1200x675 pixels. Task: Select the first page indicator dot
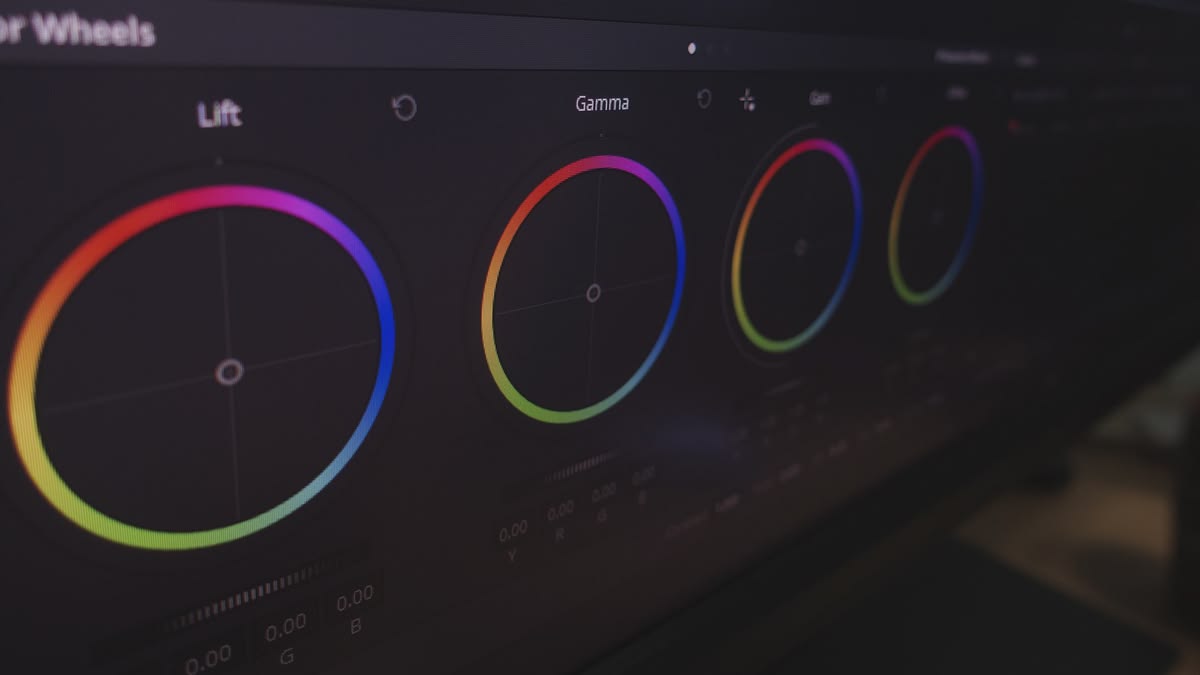tap(691, 48)
